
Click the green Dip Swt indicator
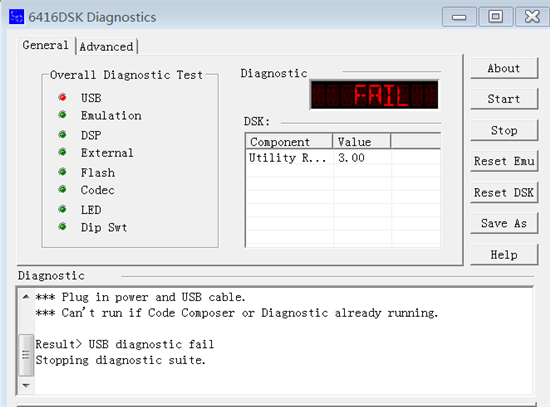tap(62, 227)
